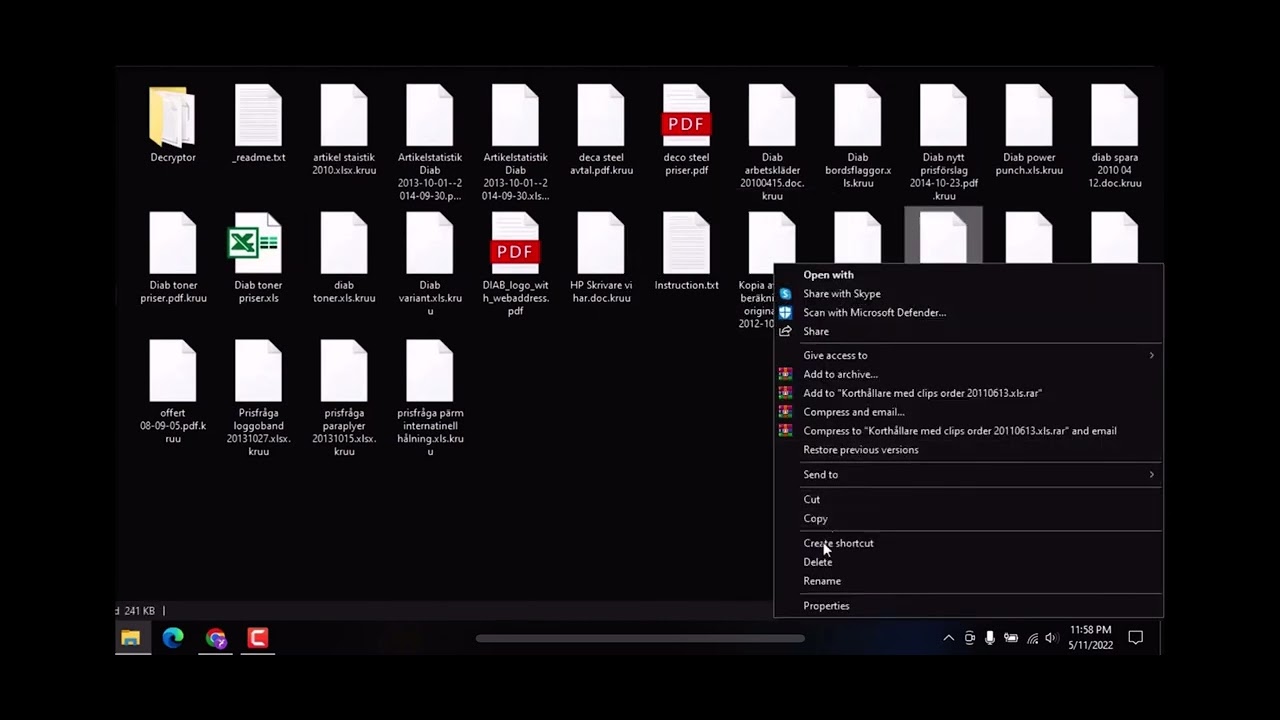This screenshot has width=1280, height=720.
Task: Choose Restore previous versions
Action: [x=967, y=450]
